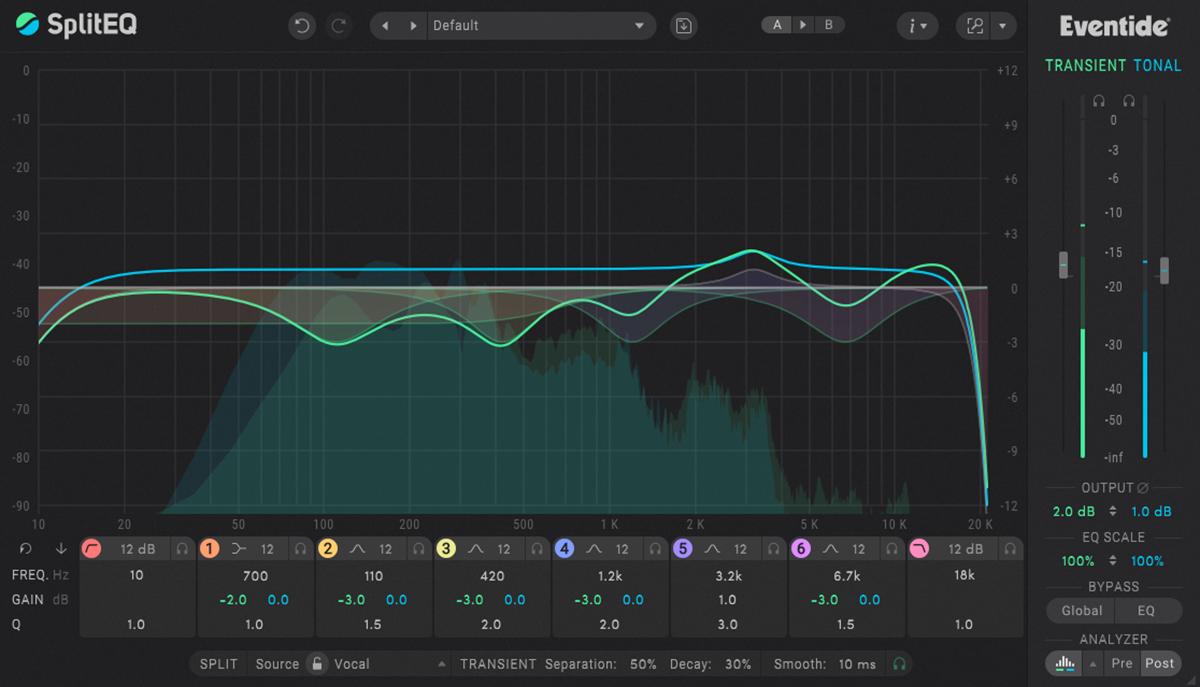Solo band 4 with headphone icon

click(654, 549)
